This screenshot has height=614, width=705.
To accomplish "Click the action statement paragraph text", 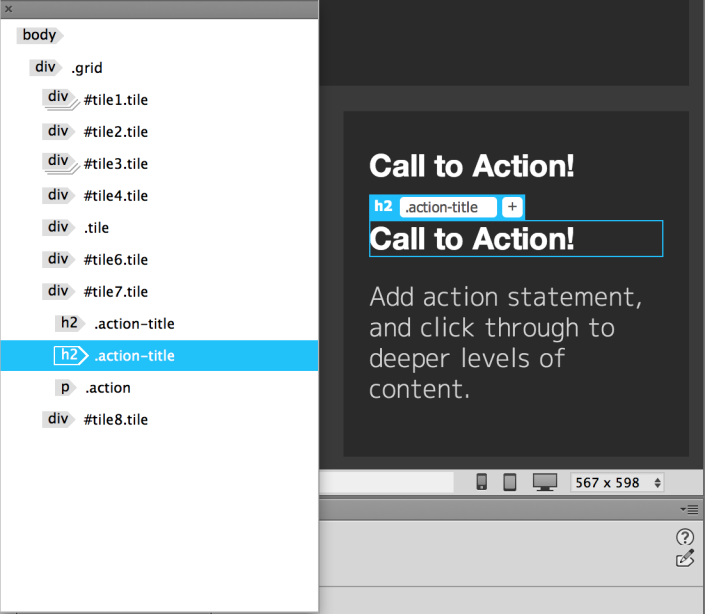I will [x=505, y=343].
